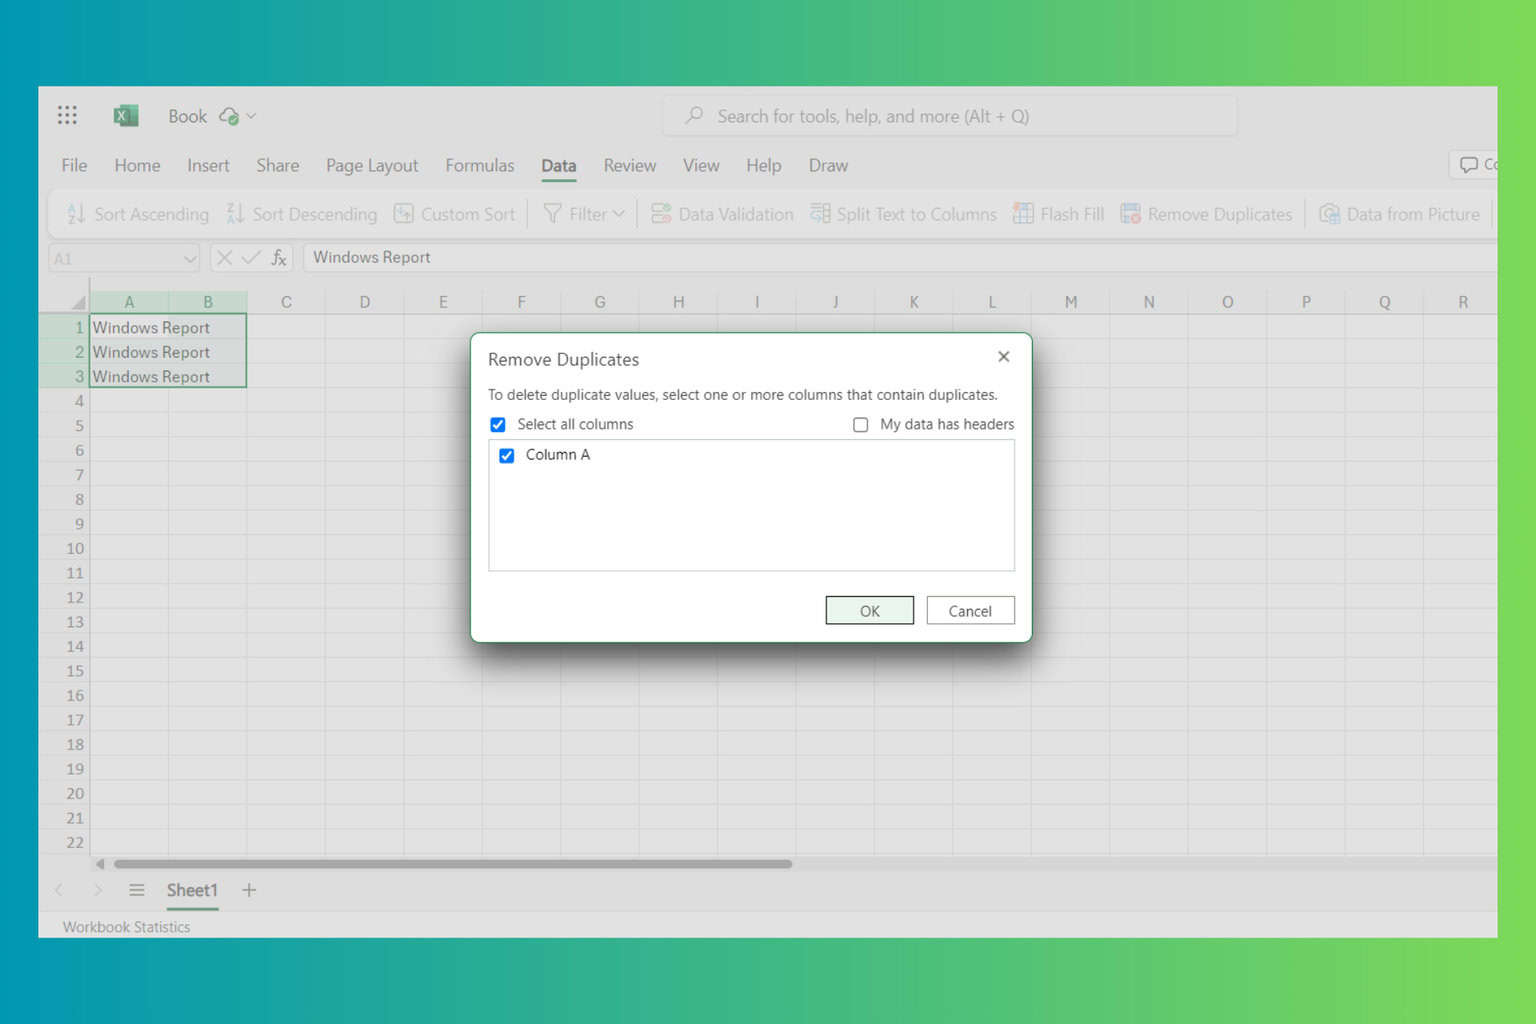
Task: Select column A header
Action: (x=129, y=302)
